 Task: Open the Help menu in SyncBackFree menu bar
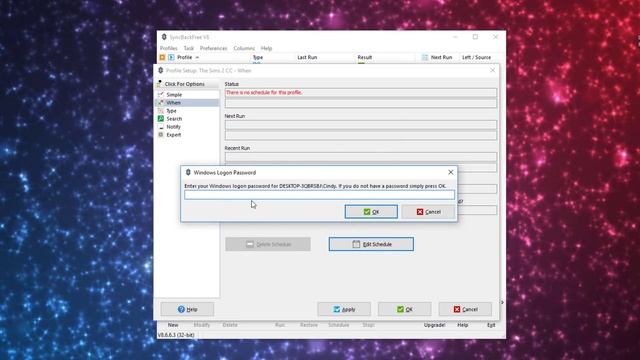[x=267, y=48]
